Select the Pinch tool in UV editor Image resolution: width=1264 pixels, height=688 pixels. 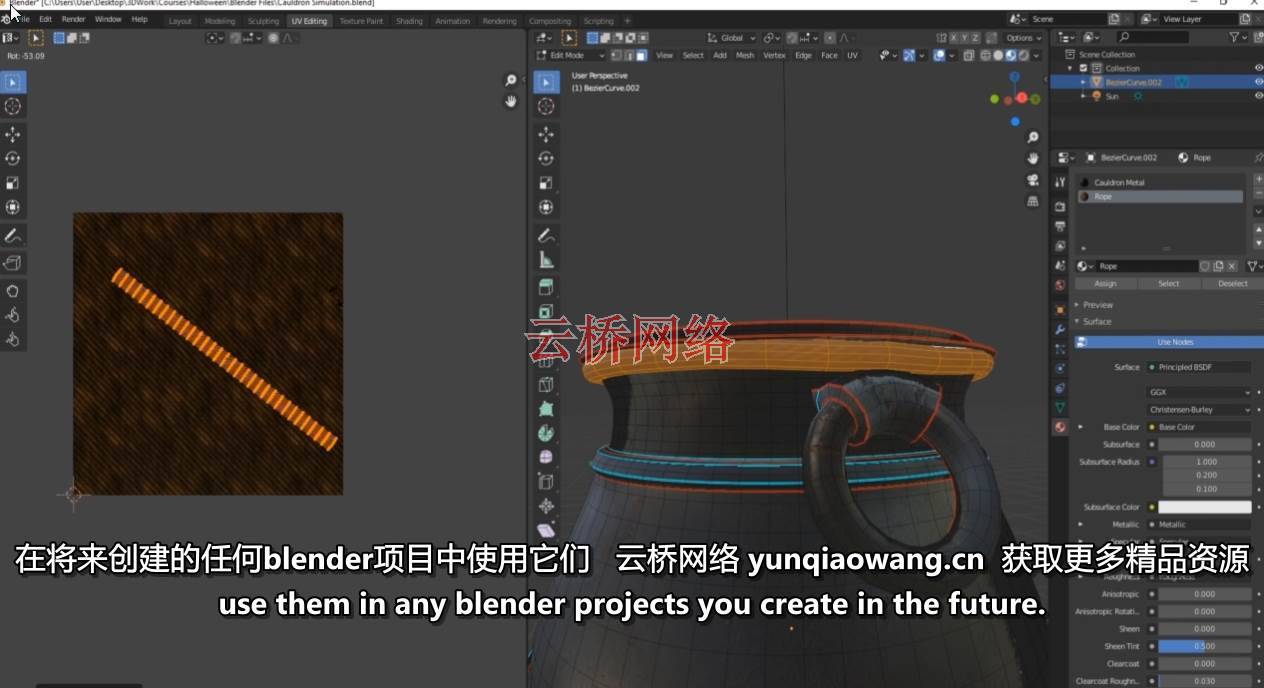coord(13,339)
